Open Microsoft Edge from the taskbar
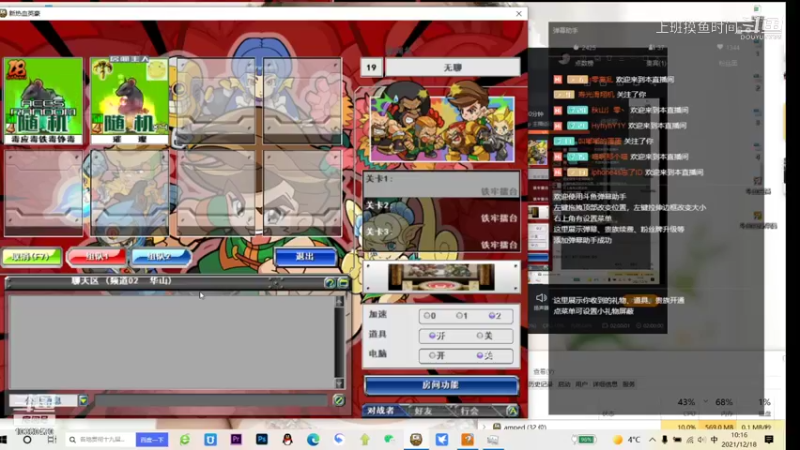Image resolution: width=800 pixels, height=450 pixels. [x=313, y=439]
